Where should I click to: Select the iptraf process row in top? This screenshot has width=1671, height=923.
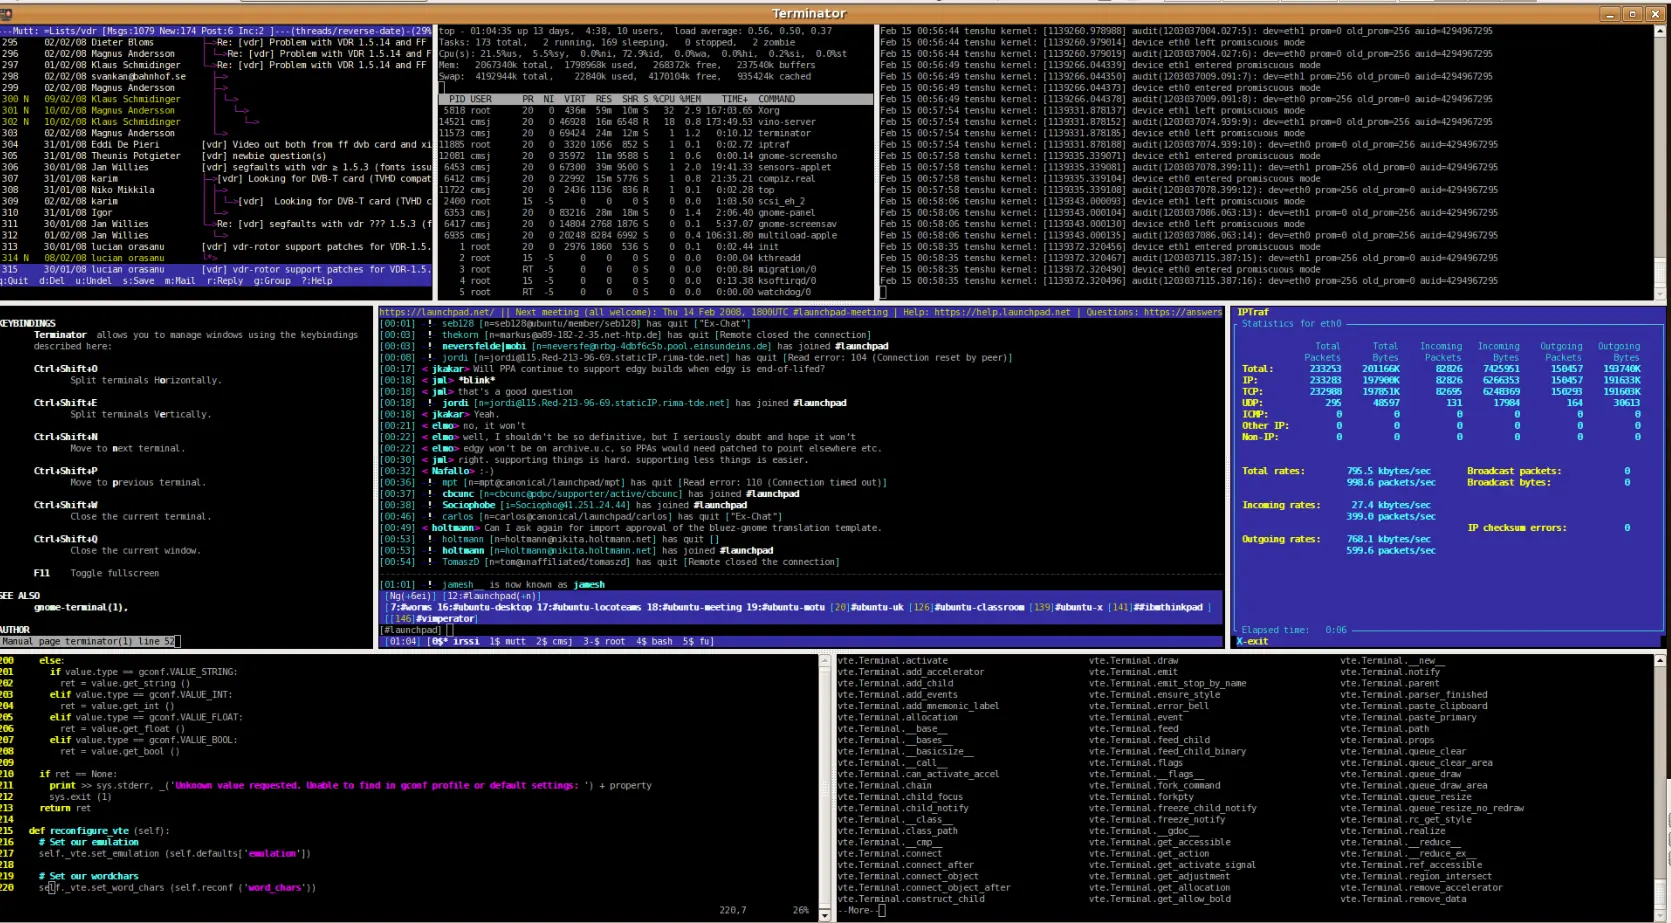pos(656,144)
